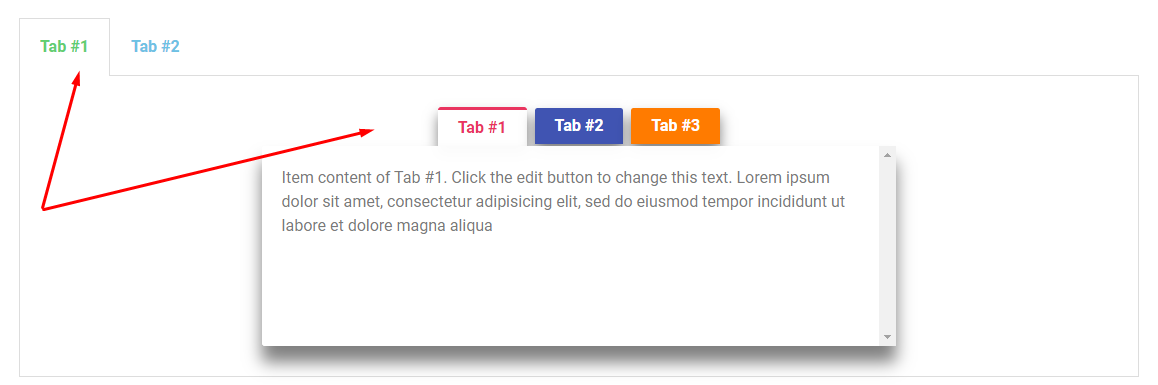Screen dimensions: 1158x385
Task: Click the content scrollbar's down arrow
Action: (x=888, y=337)
